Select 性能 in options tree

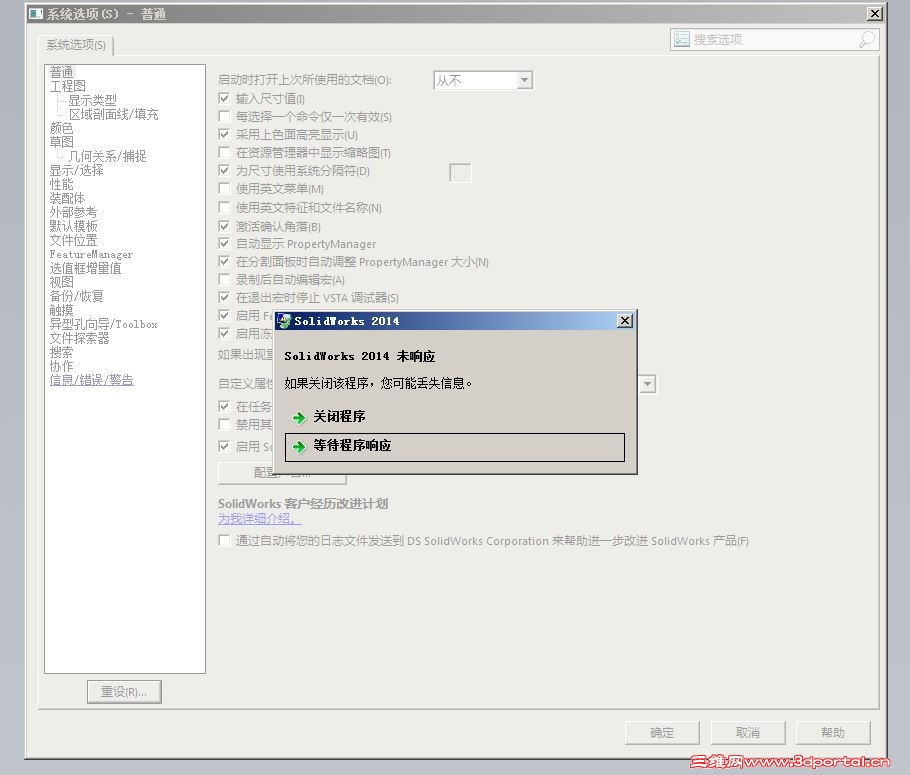point(62,184)
